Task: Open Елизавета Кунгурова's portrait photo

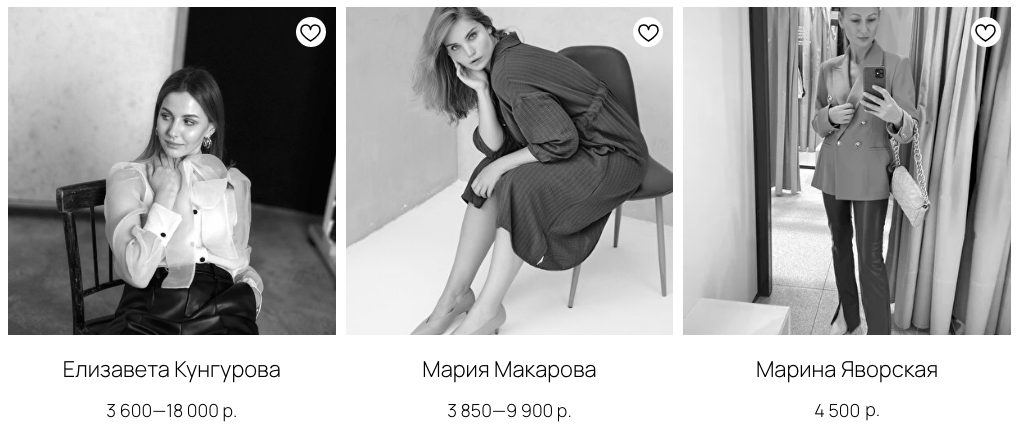Action: click(172, 171)
